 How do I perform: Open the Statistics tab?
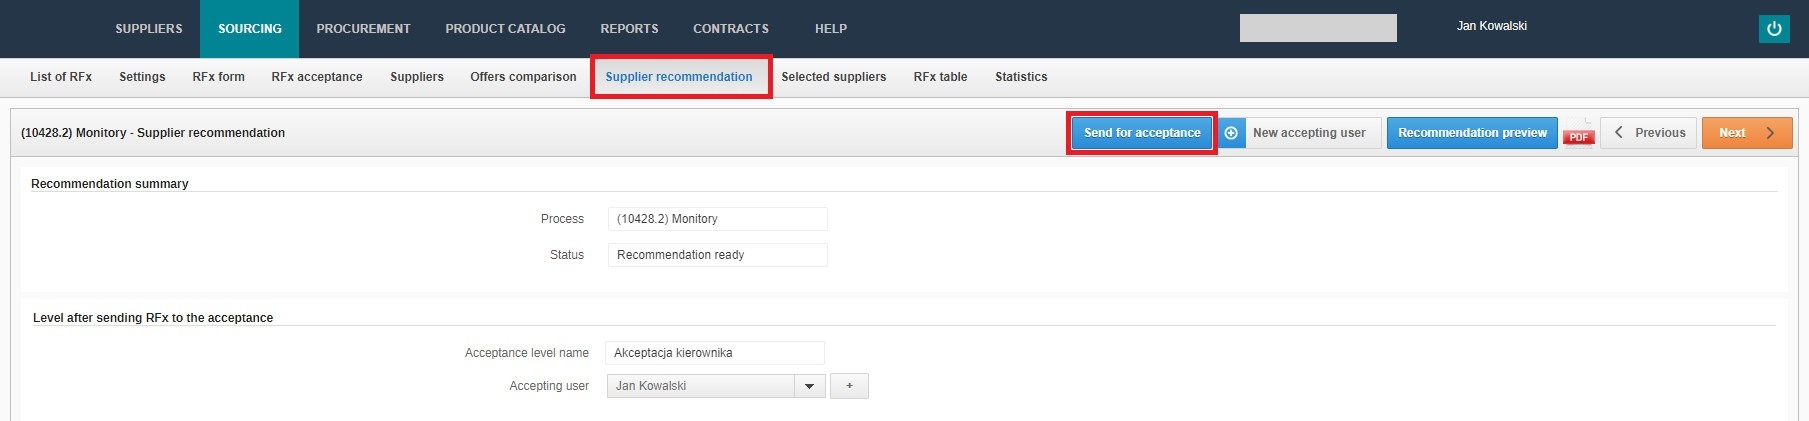point(1021,77)
